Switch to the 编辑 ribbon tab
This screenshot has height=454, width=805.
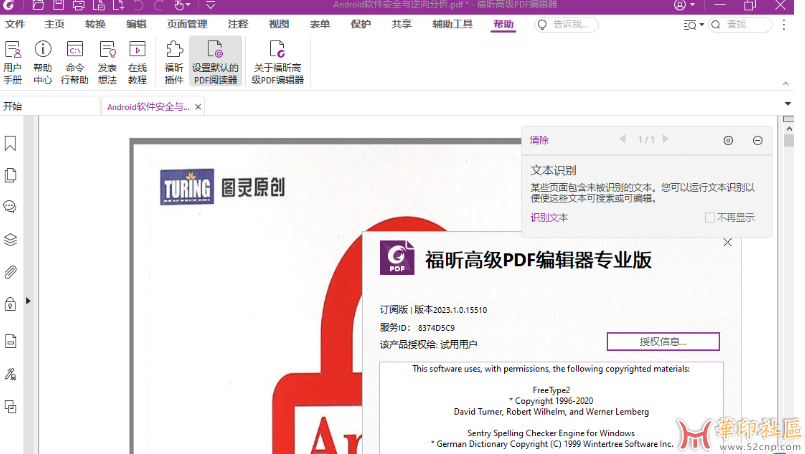pos(136,24)
